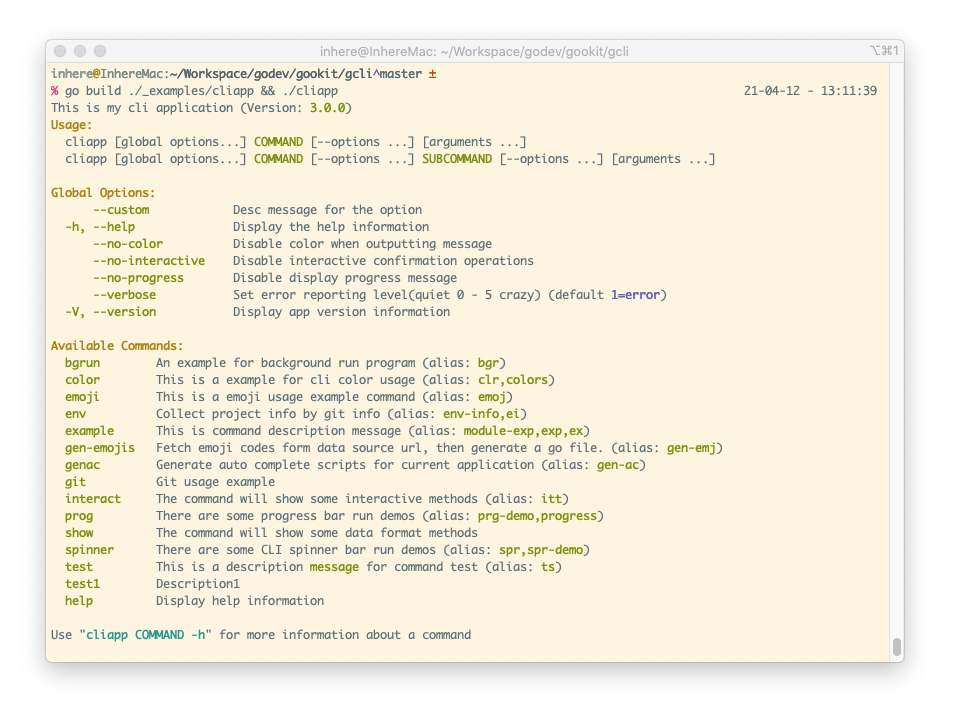The width and height of the screenshot is (958, 708).
Task: Select the "--help" global option text
Action: (112, 226)
